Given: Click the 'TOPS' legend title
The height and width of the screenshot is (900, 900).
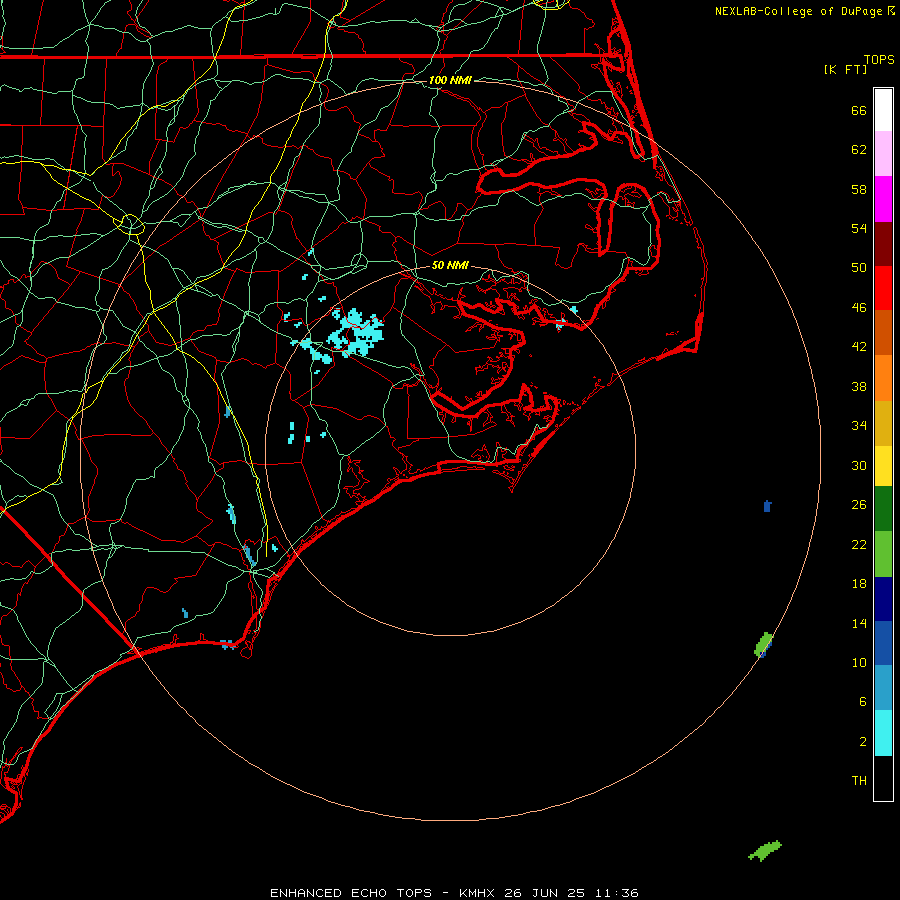Looking at the screenshot, I should [879, 60].
